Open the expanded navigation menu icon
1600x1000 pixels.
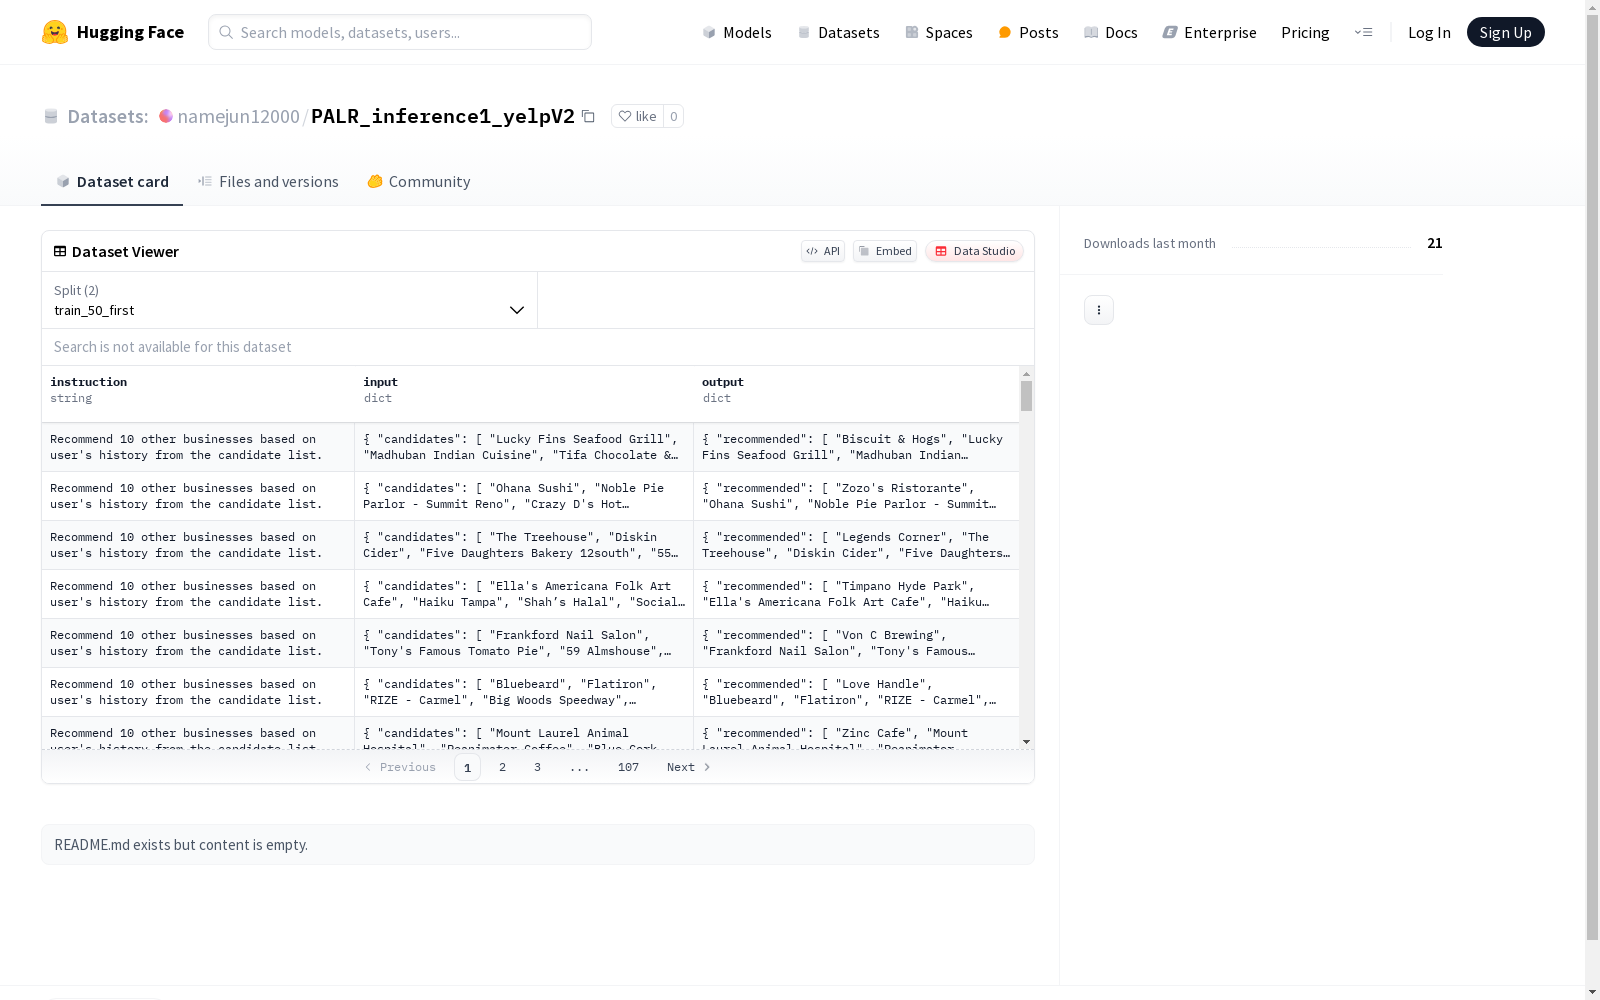(1364, 32)
